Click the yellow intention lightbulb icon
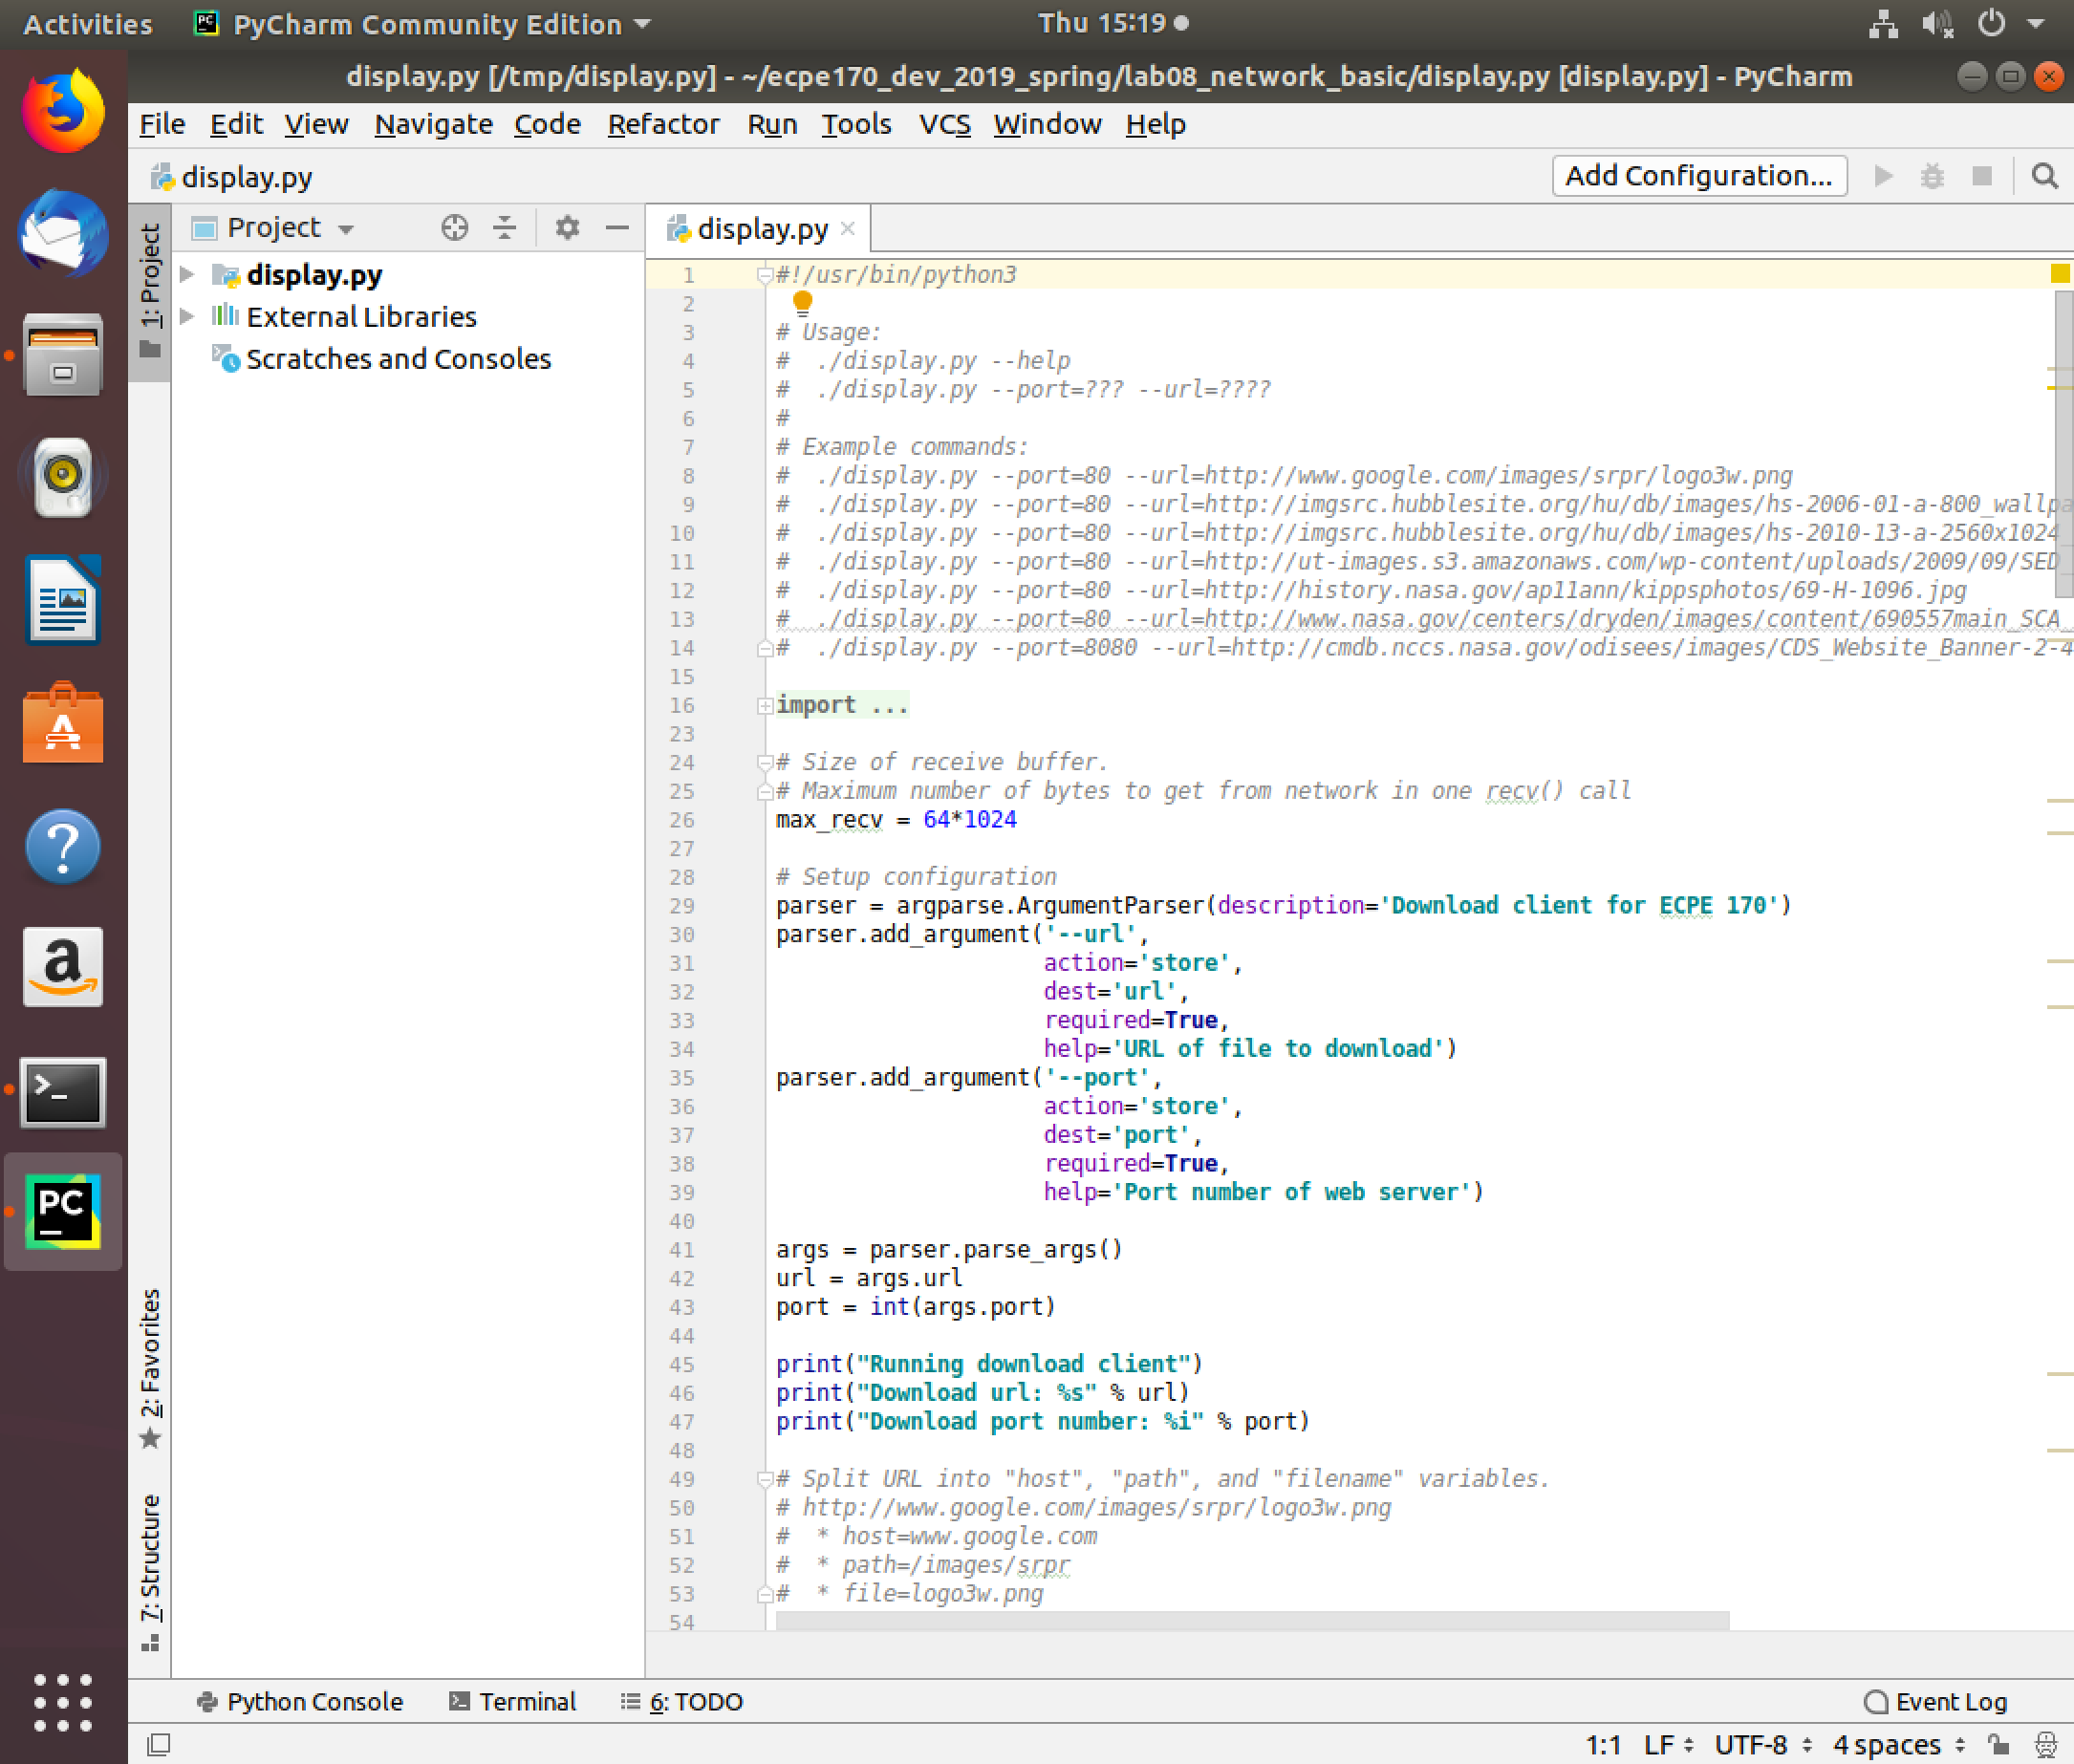 pos(802,301)
